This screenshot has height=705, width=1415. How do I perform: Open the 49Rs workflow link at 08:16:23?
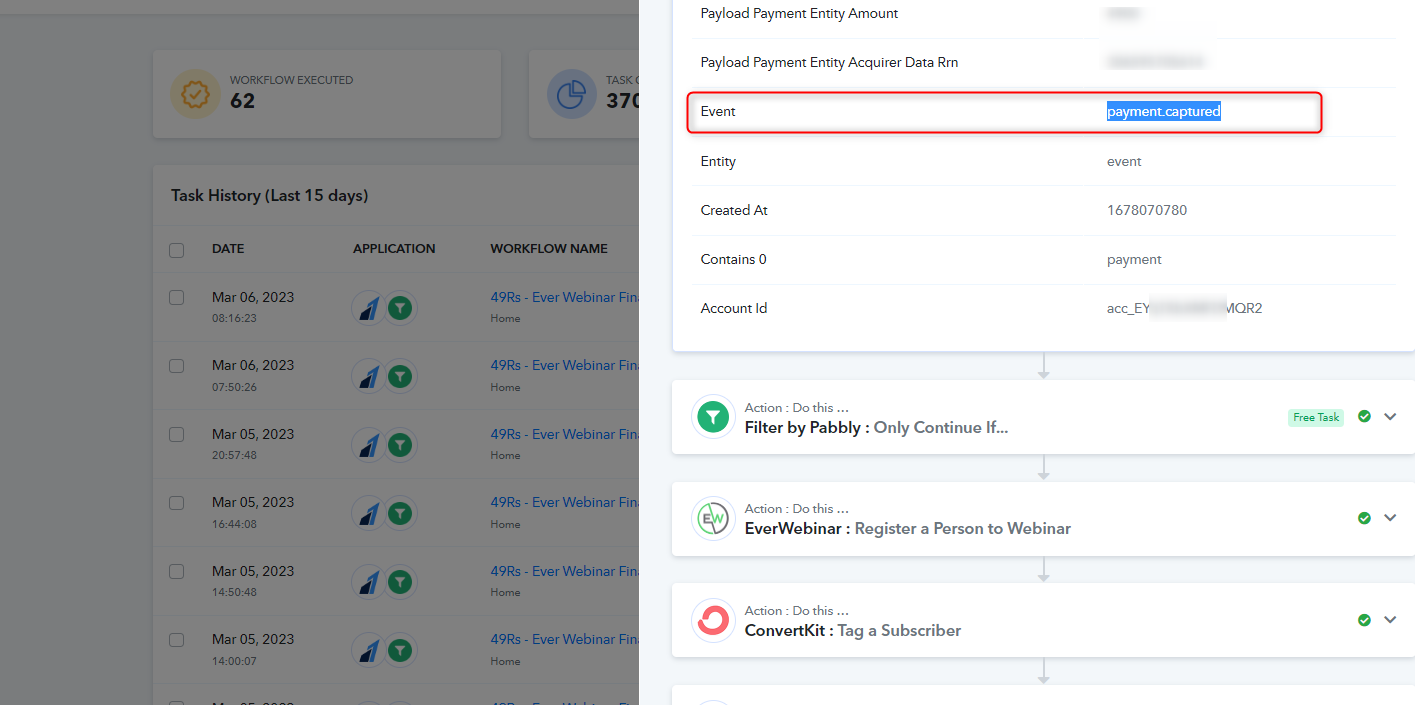[x=565, y=297]
